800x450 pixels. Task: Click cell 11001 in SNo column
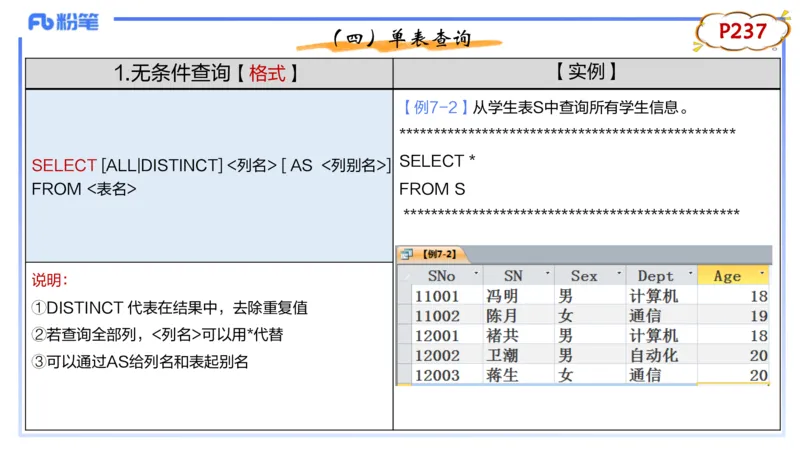pos(447,296)
